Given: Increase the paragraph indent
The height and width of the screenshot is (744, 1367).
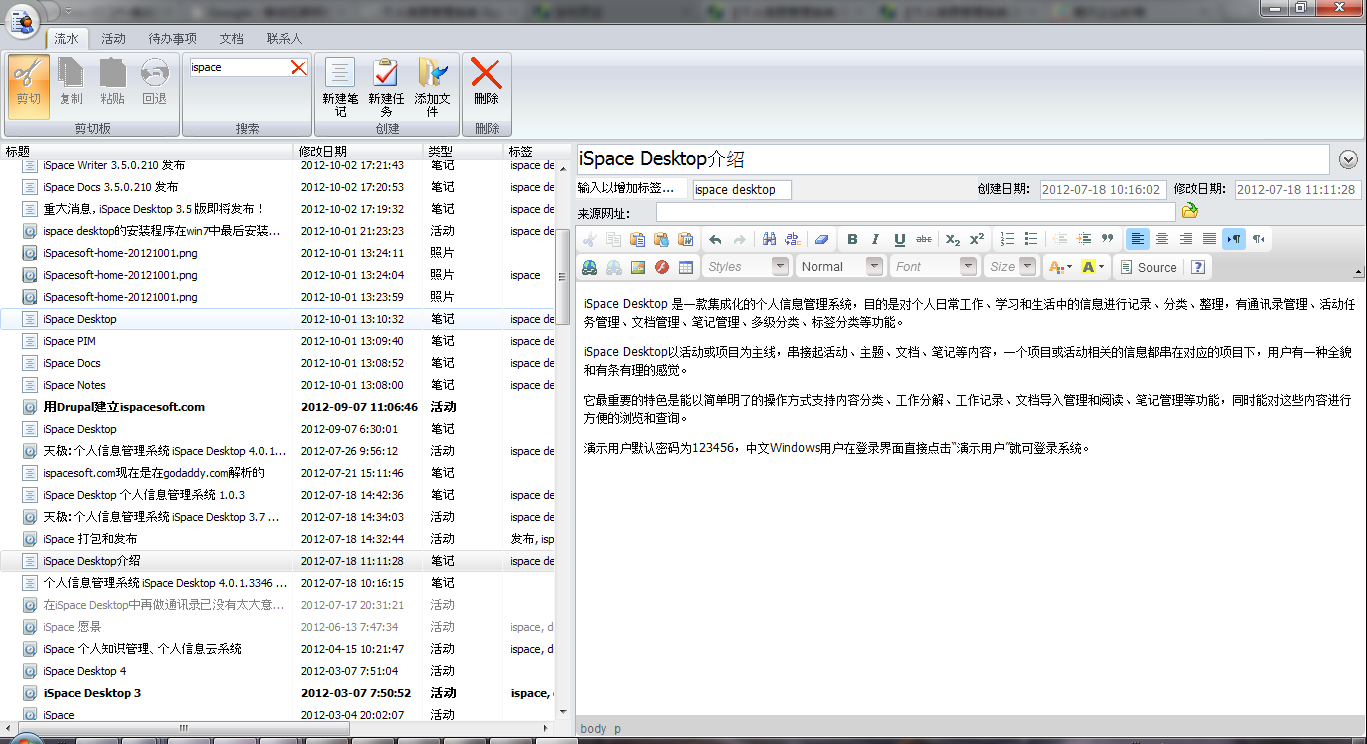Looking at the screenshot, I should pos(1084,239).
